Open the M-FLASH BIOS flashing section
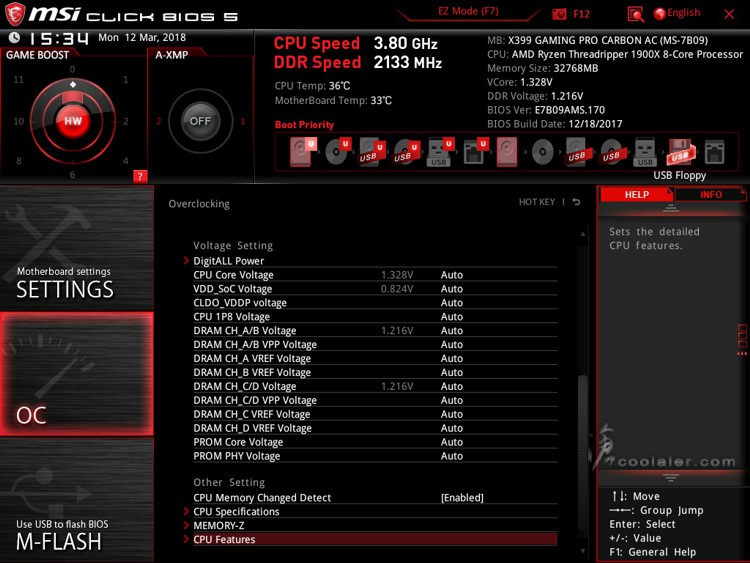The height and width of the screenshot is (563, 750). (77, 500)
